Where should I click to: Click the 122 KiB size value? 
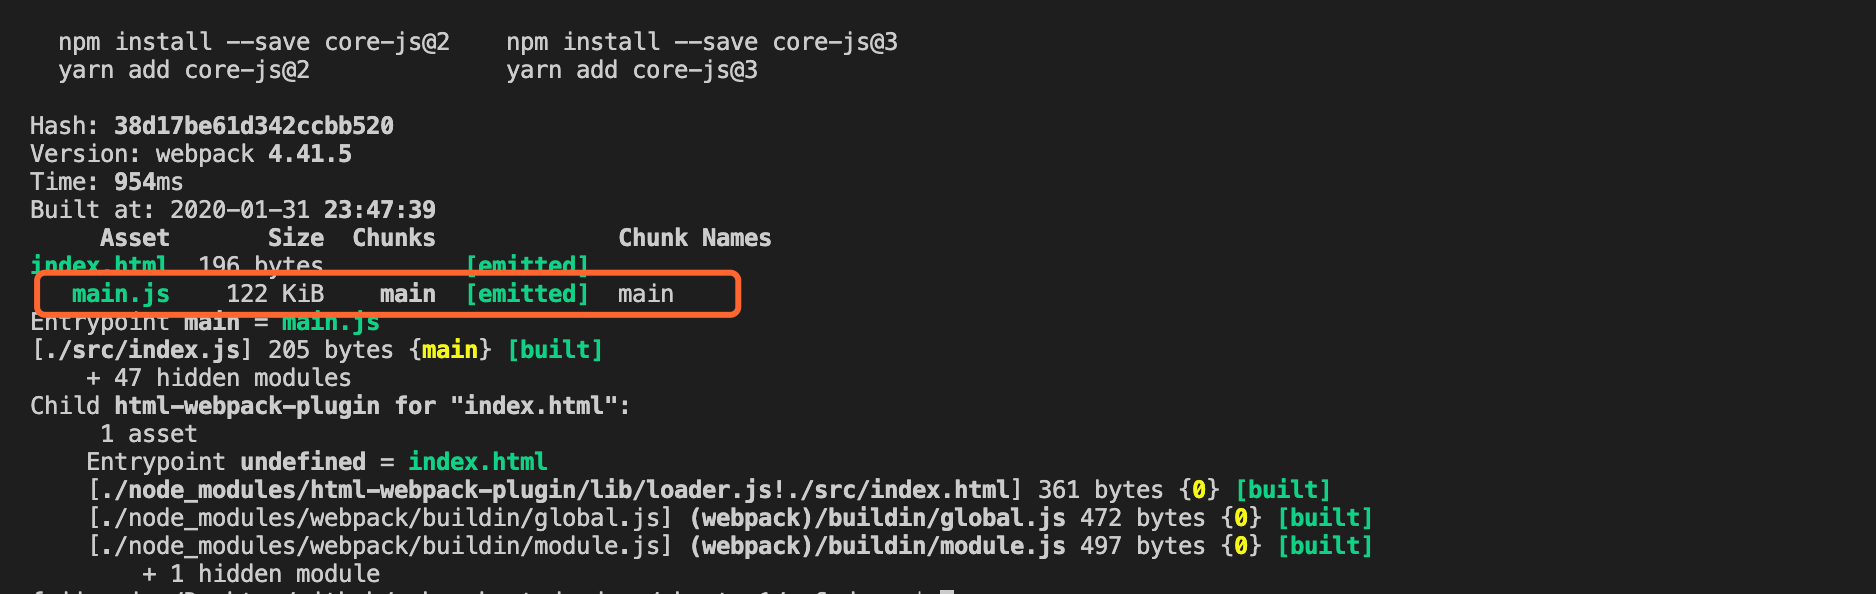(x=274, y=294)
